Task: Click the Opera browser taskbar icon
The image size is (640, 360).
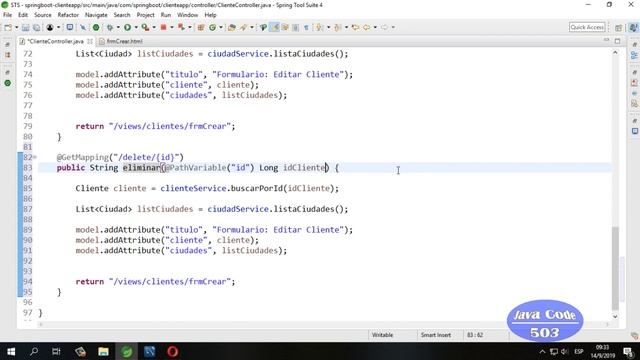Action: [x=173, y=351]
